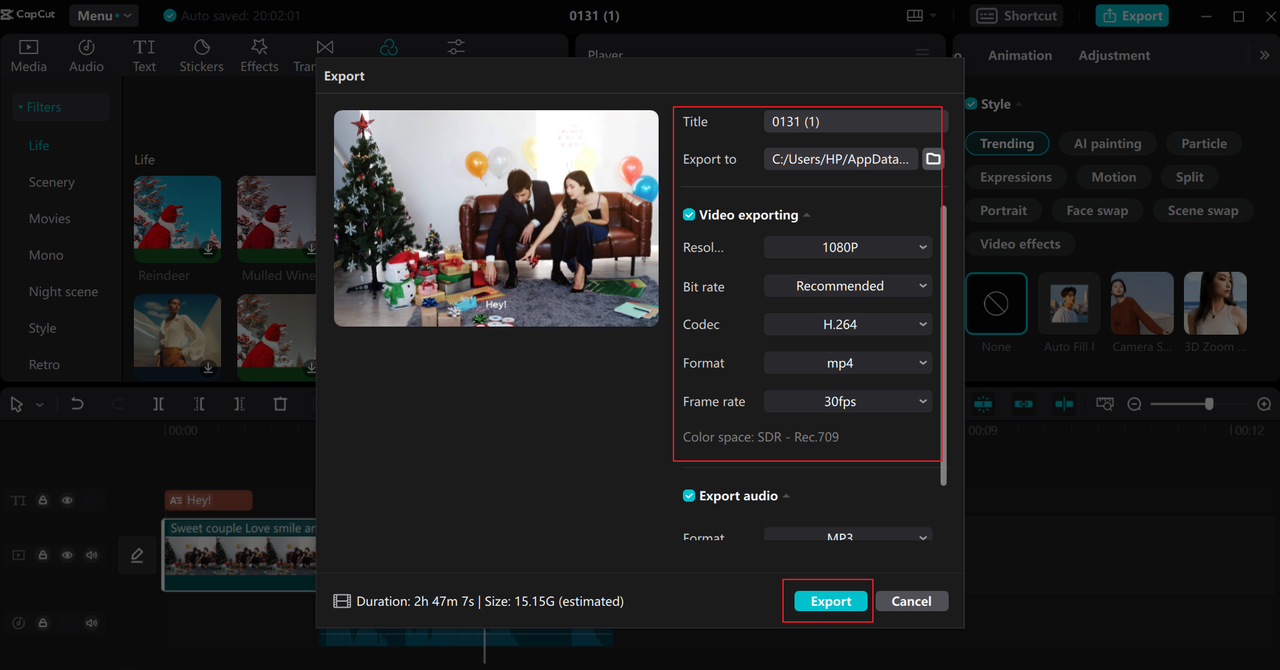Click the Title input field 0131 (1)
Viewport: 1280px width, 670px height.
click(x=855, y=121)
